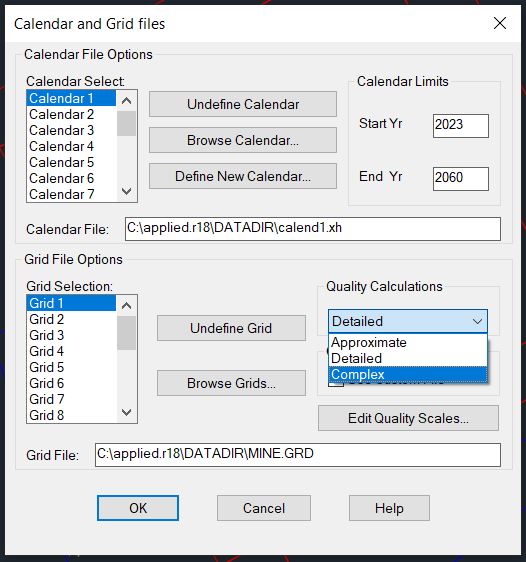Click the Undefine Grid button
The width and height of the screenshot is (526, 562).
click(231, 328)
